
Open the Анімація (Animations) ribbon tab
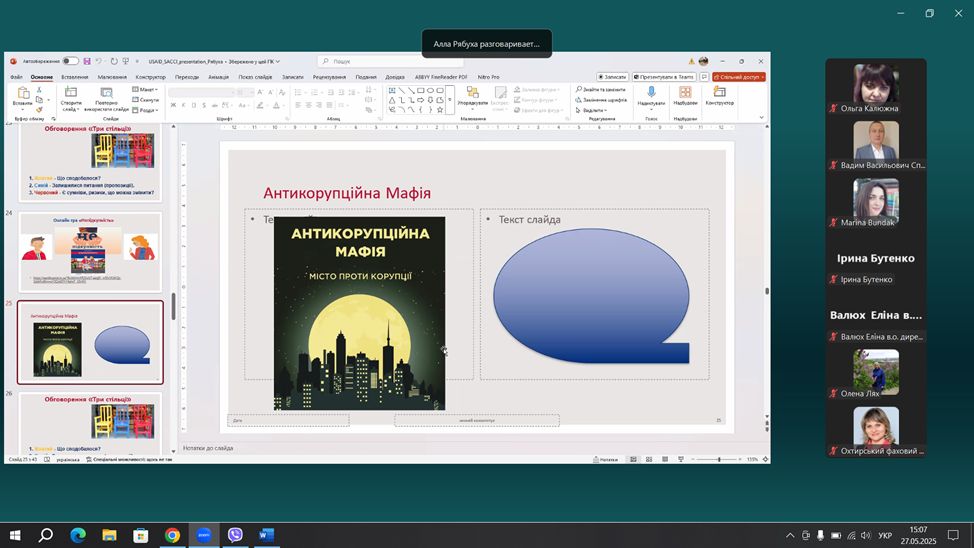[x=218, y=77]
